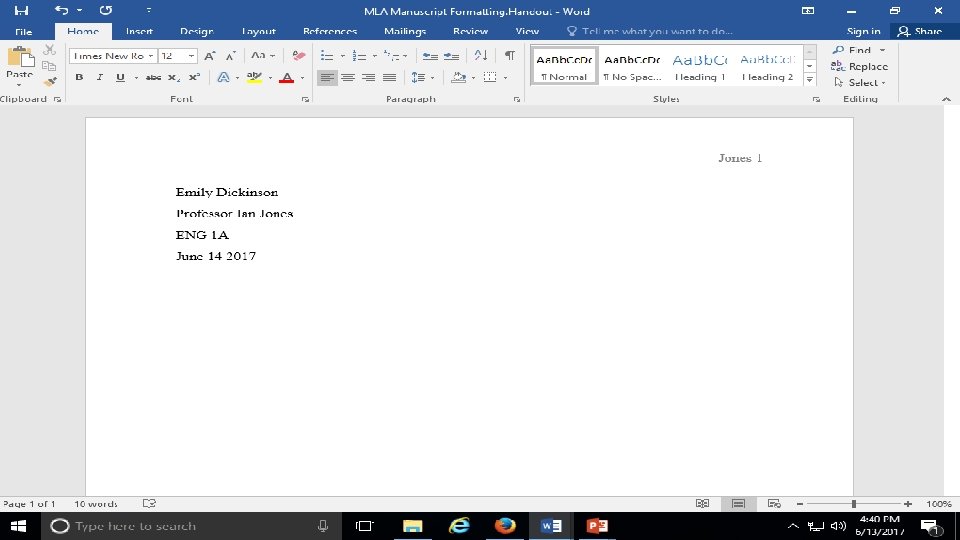This screenshot has width=960, height=540.
Task: Open Borders dropdown arrow
Action: (x=505, y=78)
